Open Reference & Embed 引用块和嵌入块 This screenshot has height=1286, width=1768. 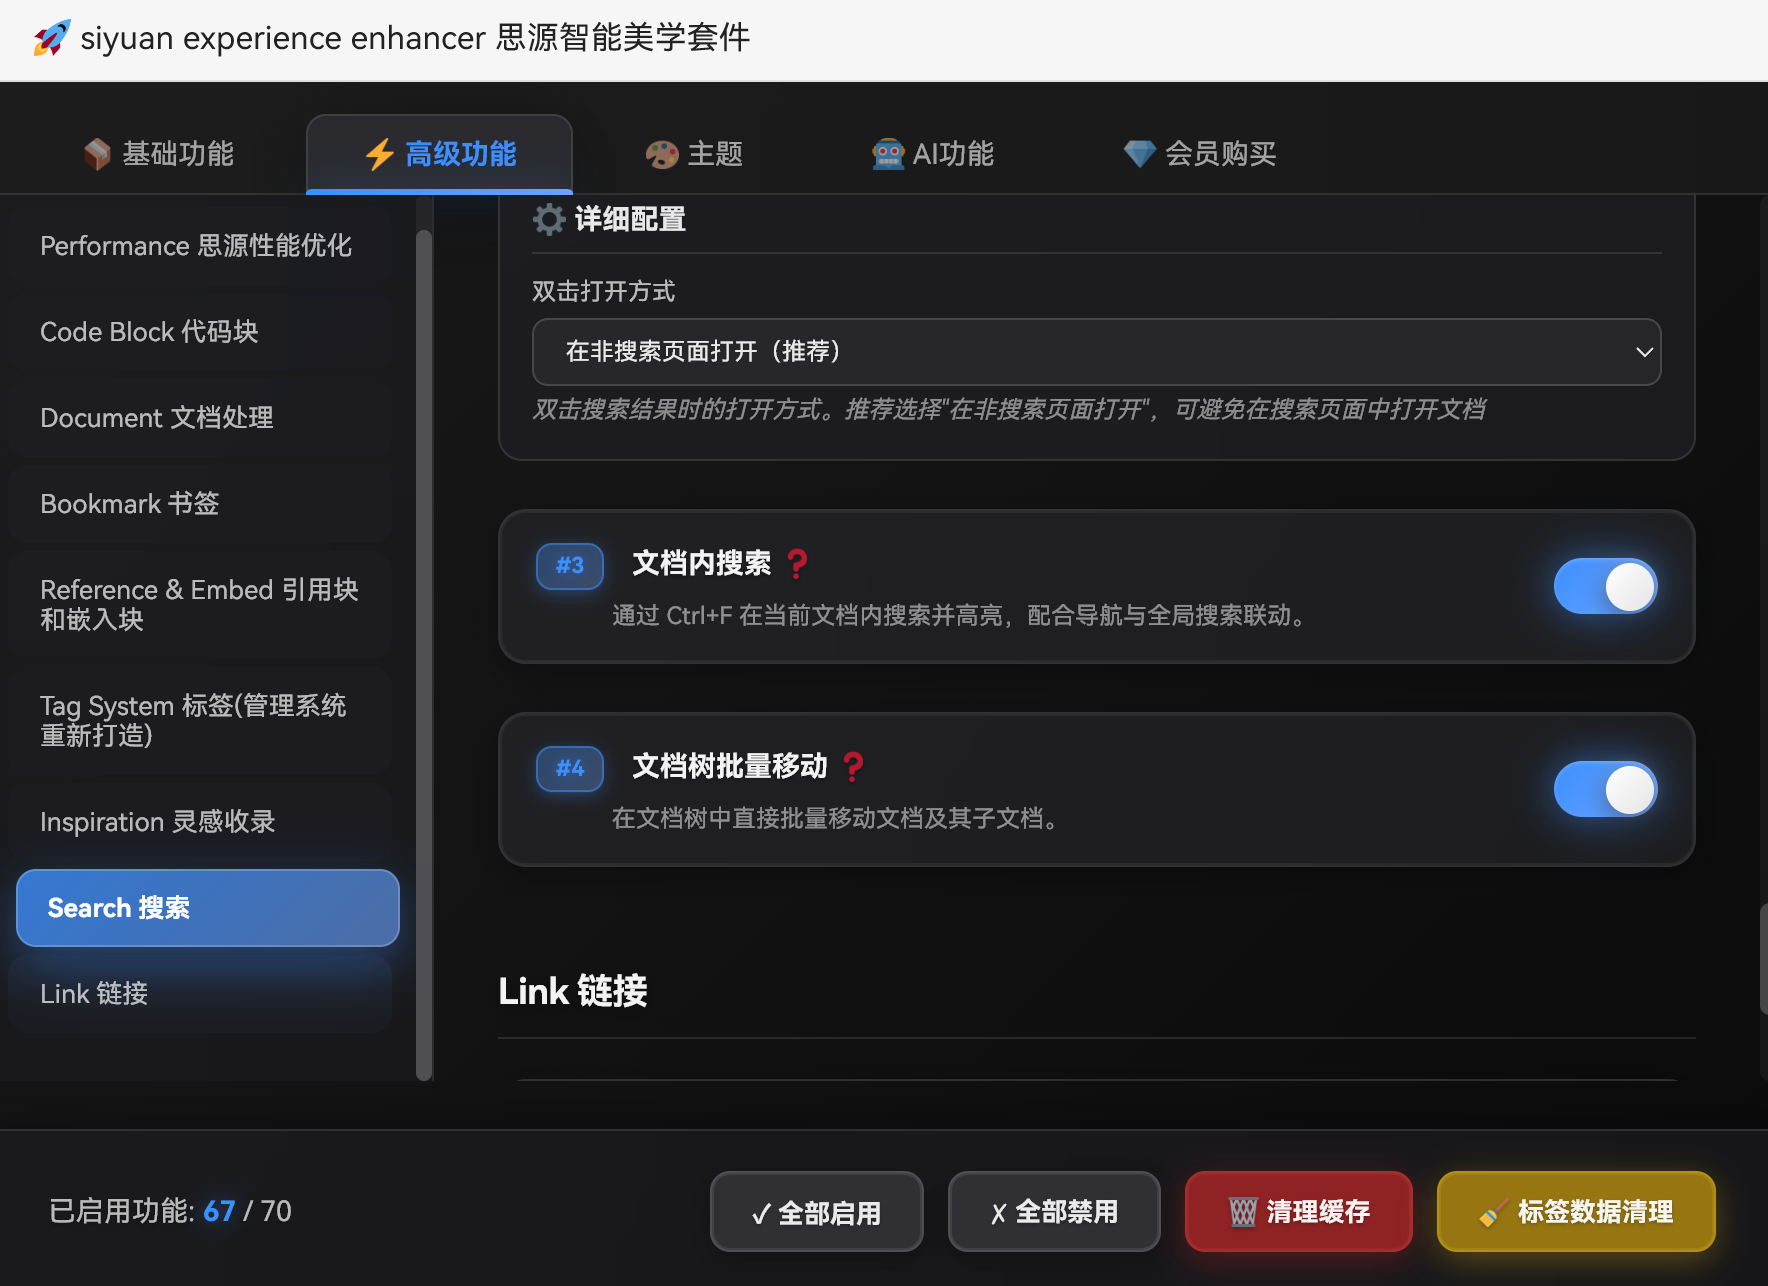coord(200,605)
